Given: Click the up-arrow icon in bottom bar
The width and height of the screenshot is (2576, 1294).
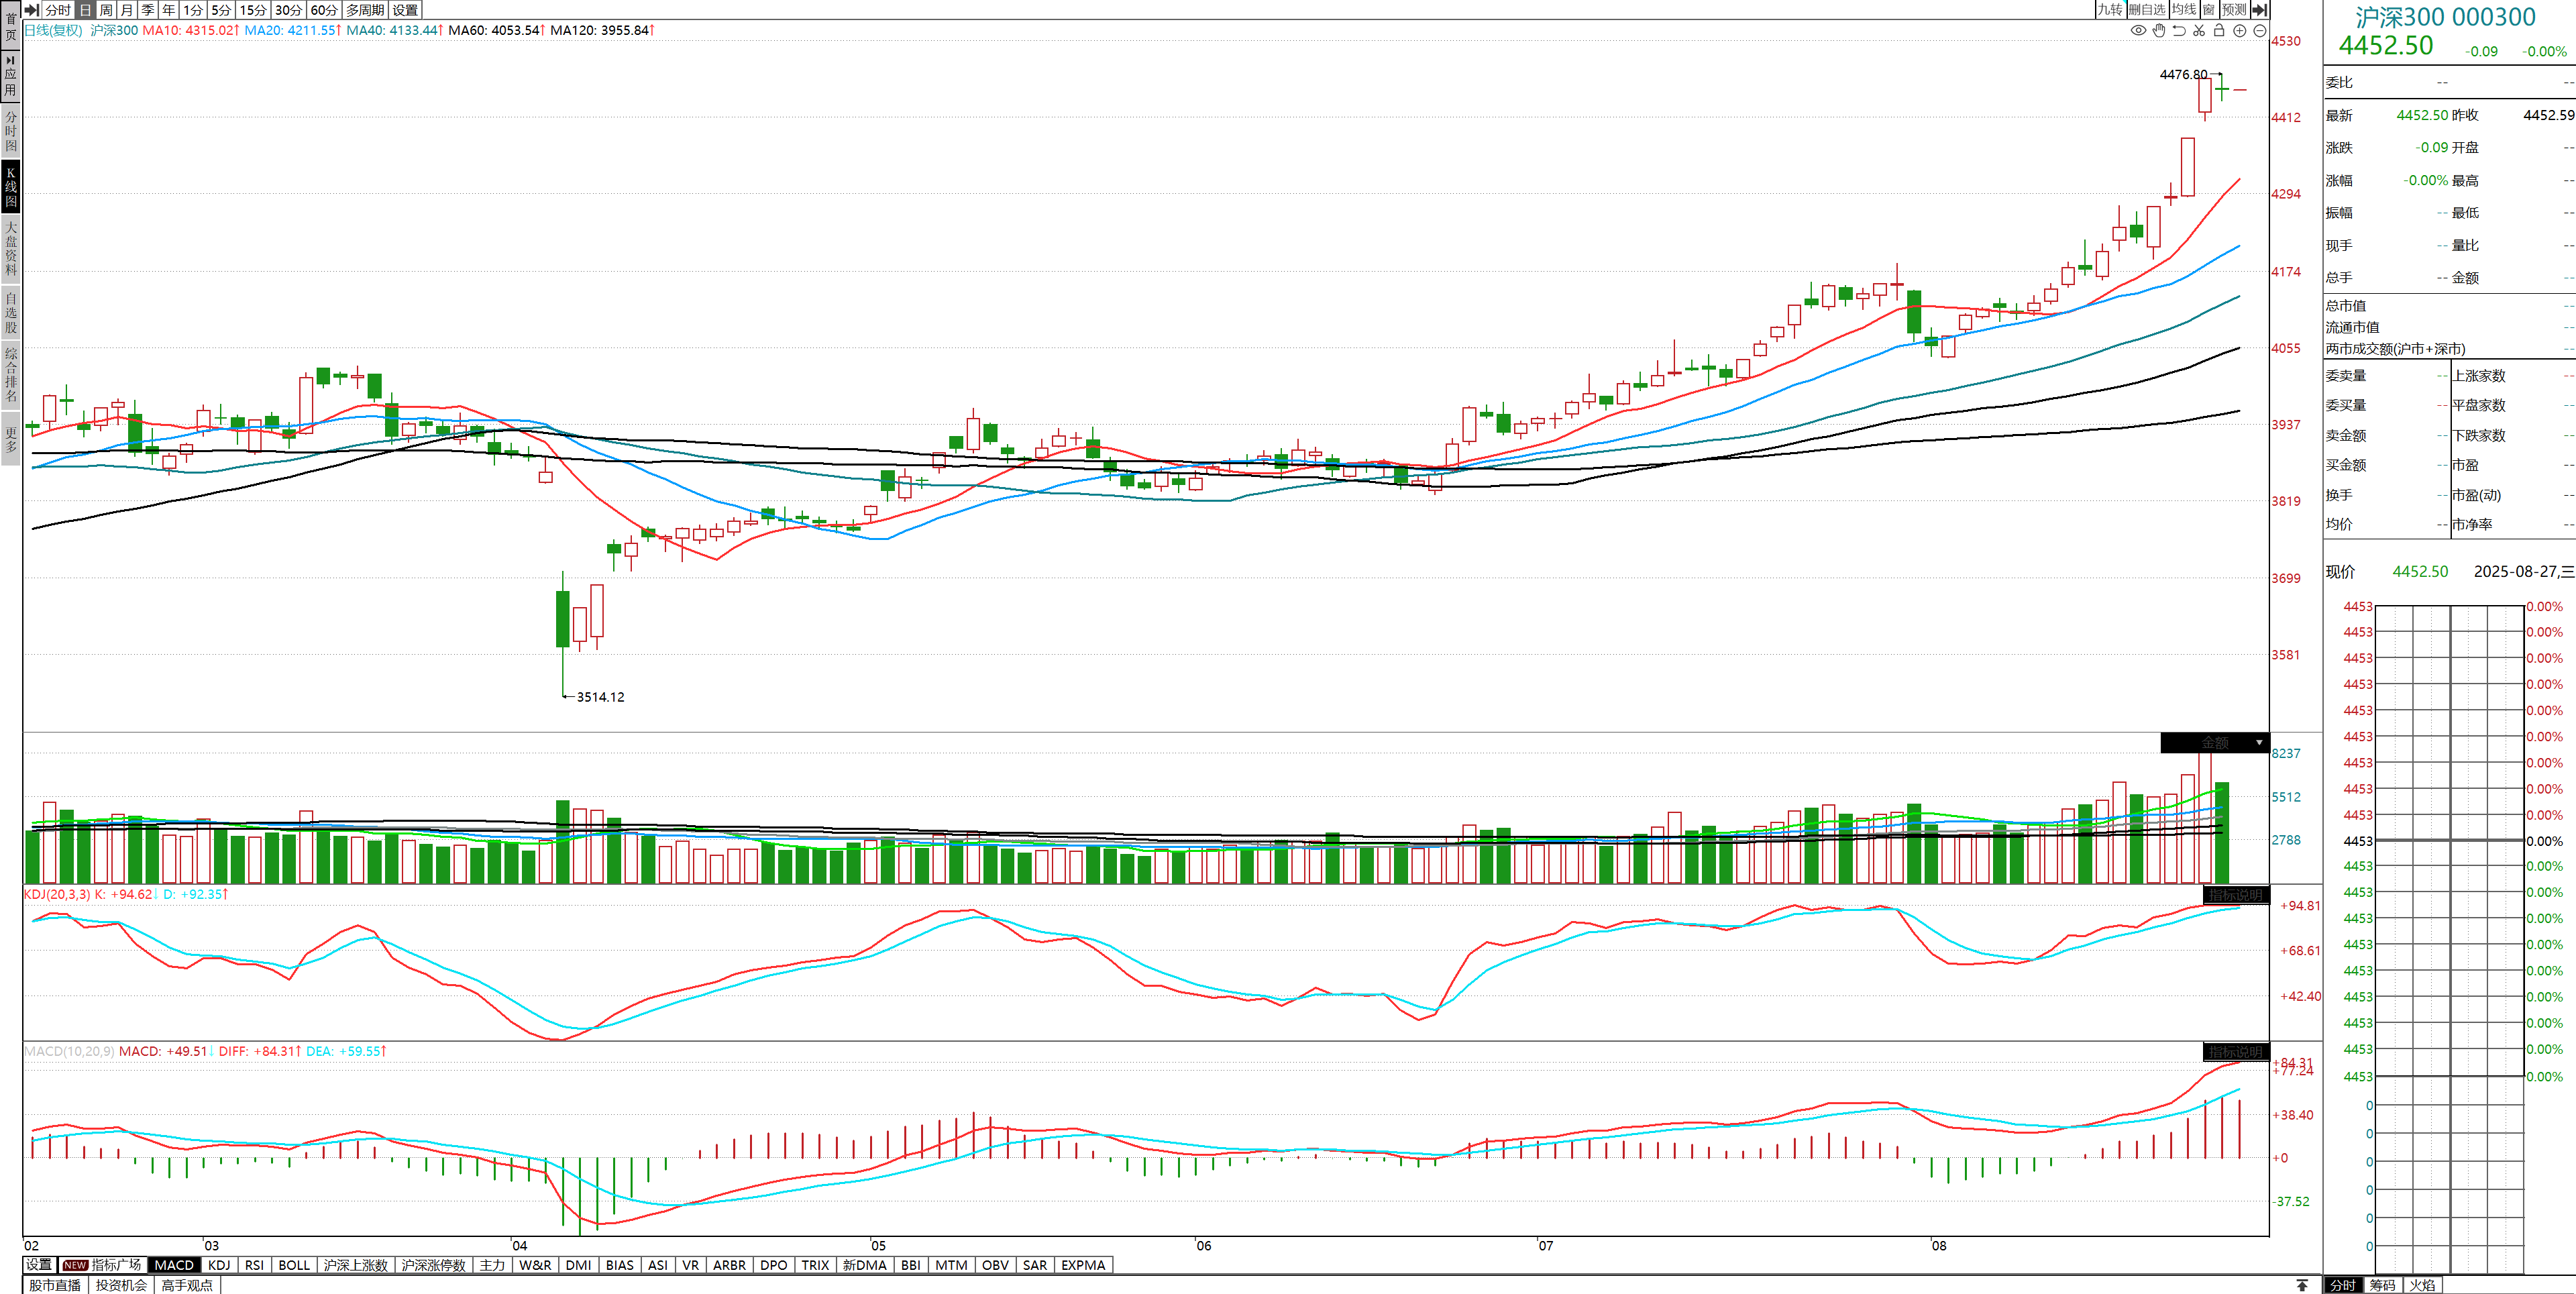Looking at the screenshot, I should (2302, 1285).
